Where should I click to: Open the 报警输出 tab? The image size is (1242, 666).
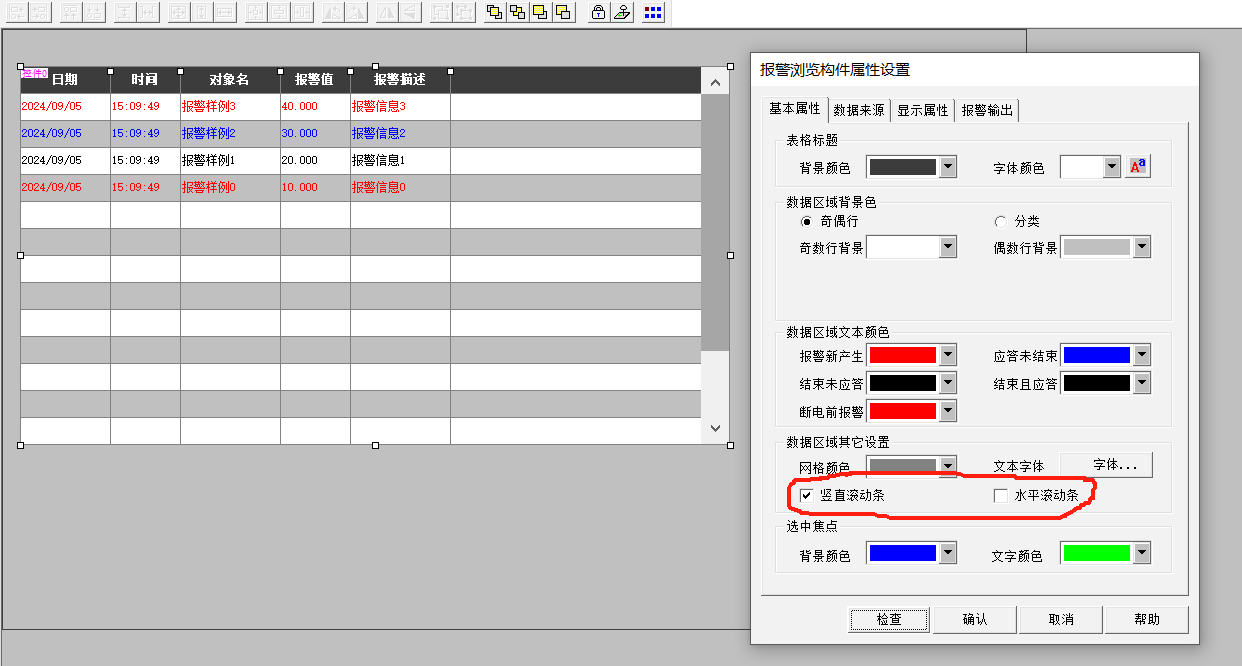[987, 110]
